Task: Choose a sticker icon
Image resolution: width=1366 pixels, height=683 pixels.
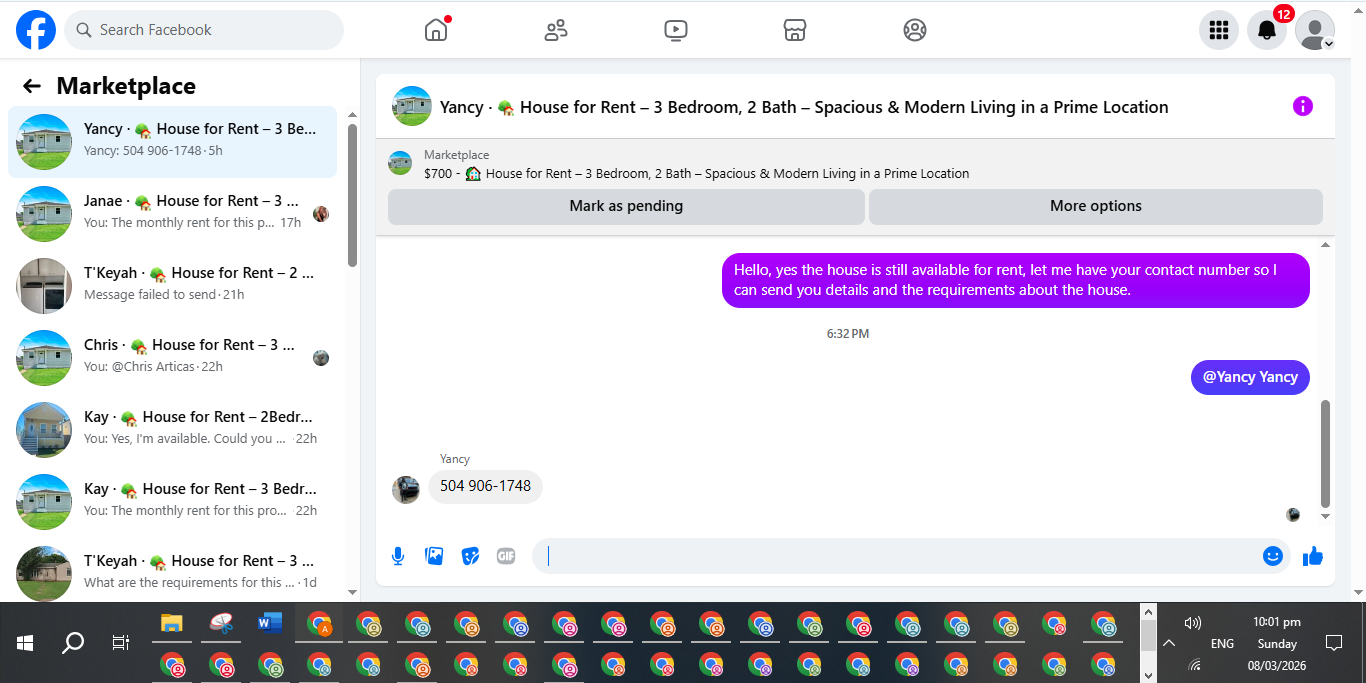Action: pos(470,556)
